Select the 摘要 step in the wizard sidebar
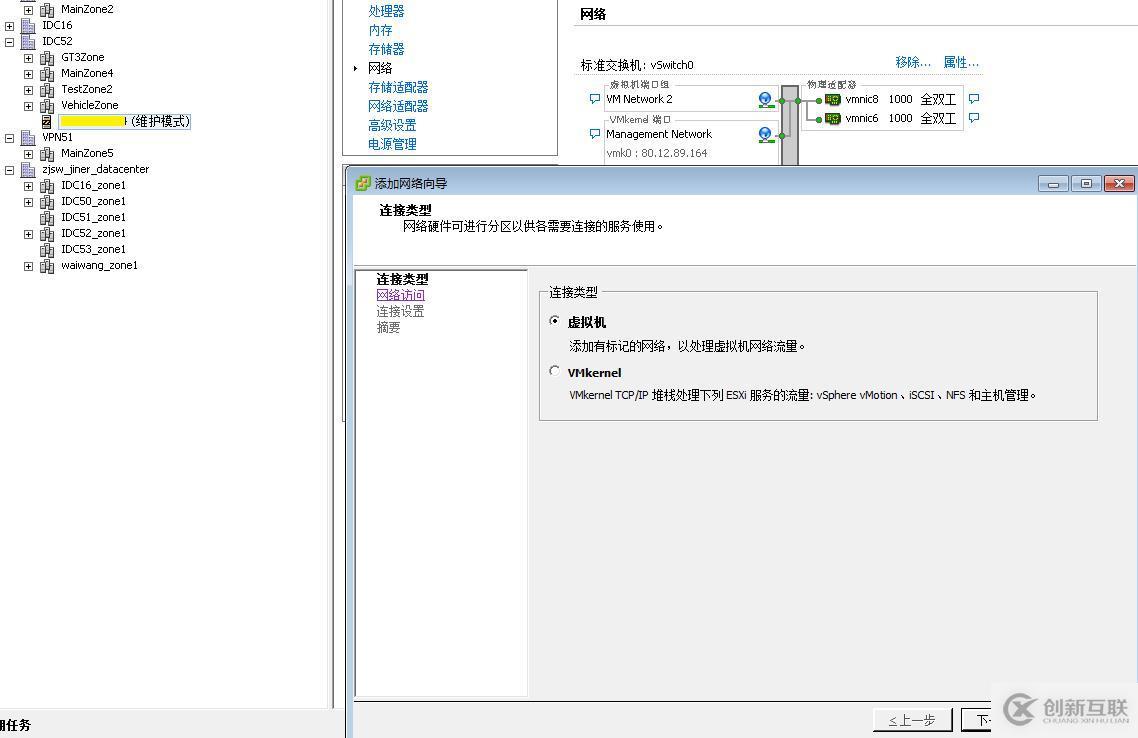The image size is (1138, 738). [x=388, y=327]
